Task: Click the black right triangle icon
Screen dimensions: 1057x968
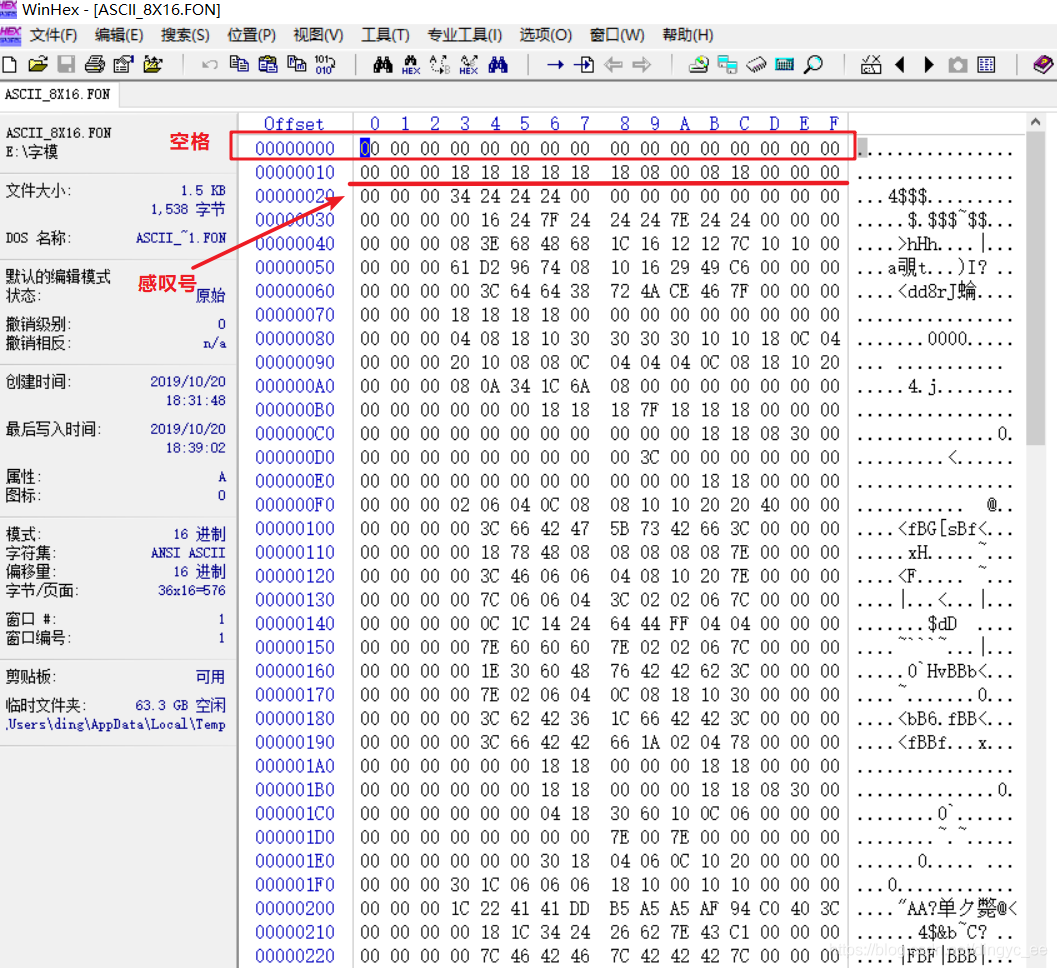Action: [929, 65]
